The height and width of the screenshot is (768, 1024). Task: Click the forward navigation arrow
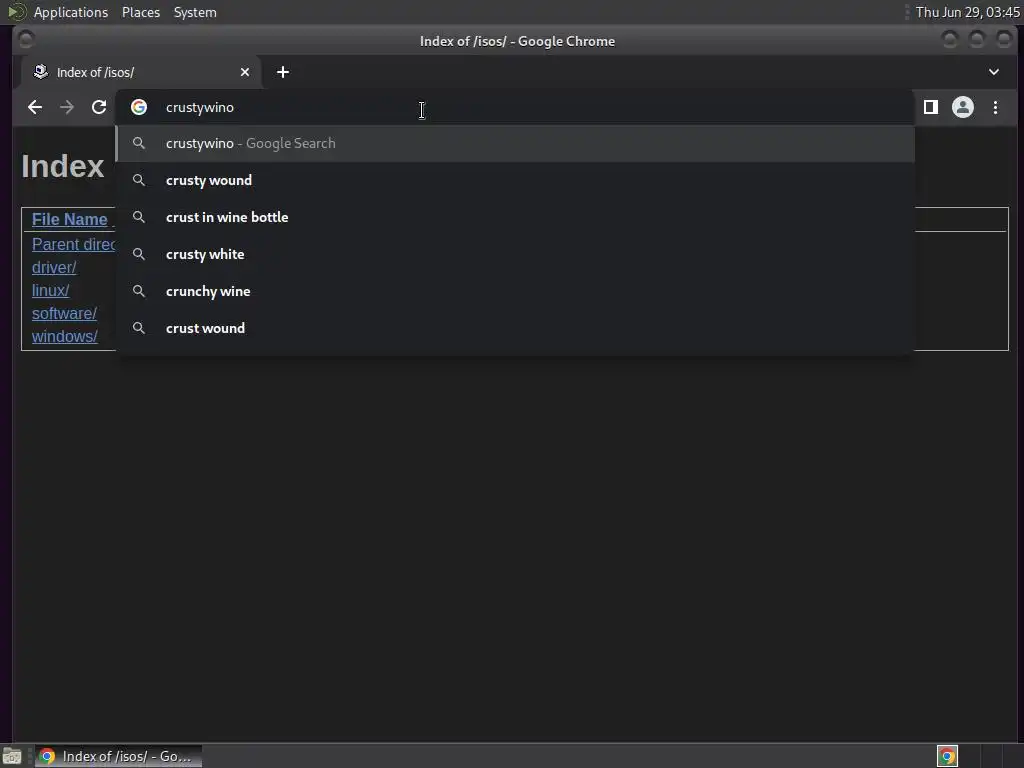67,107
